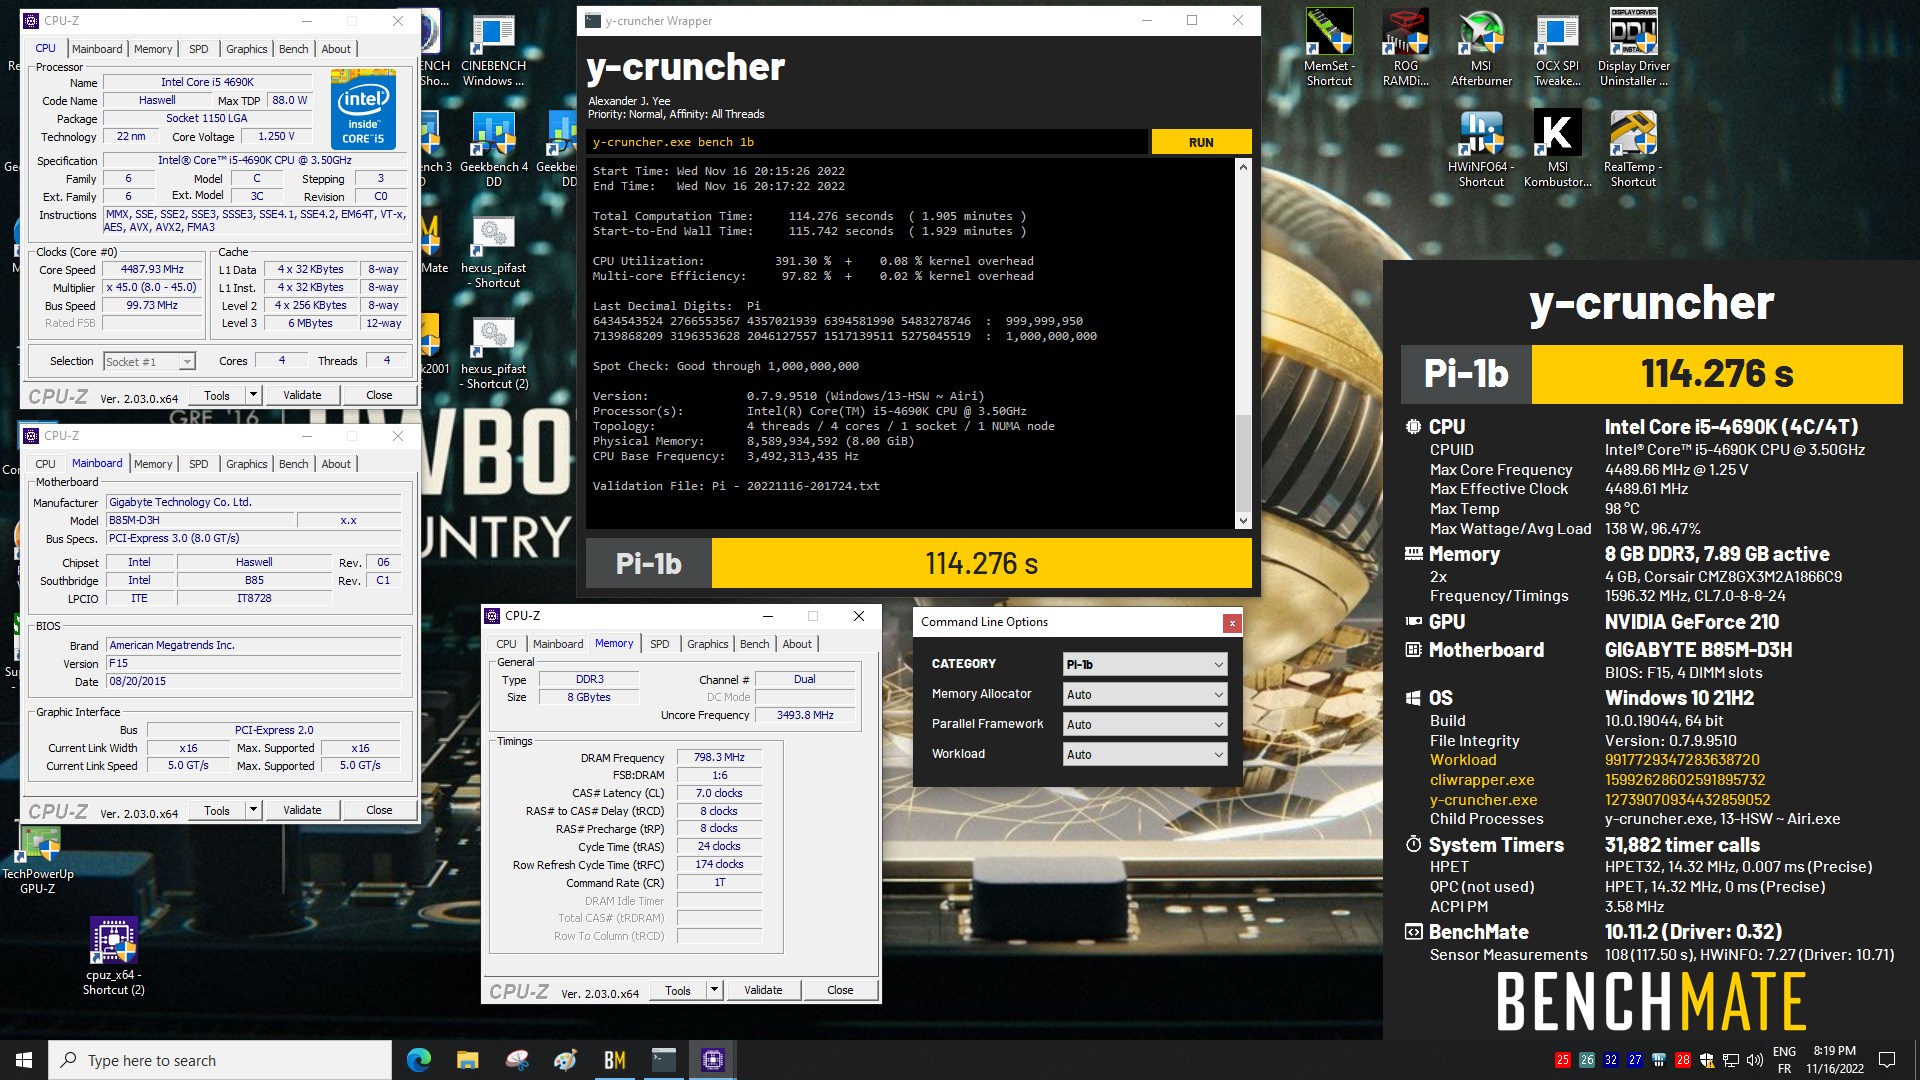Open the ROG RAMDisk desktop icon
1920x1080 pixels.
point(1405,47)
